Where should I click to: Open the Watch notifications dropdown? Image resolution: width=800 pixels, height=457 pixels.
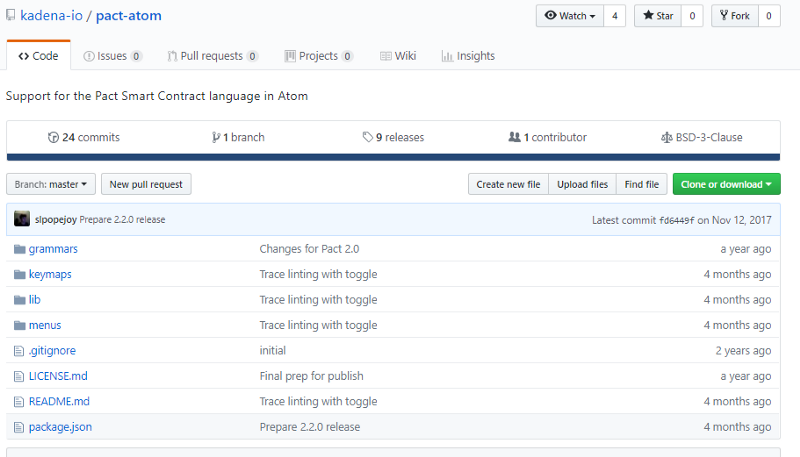[570, 16]
